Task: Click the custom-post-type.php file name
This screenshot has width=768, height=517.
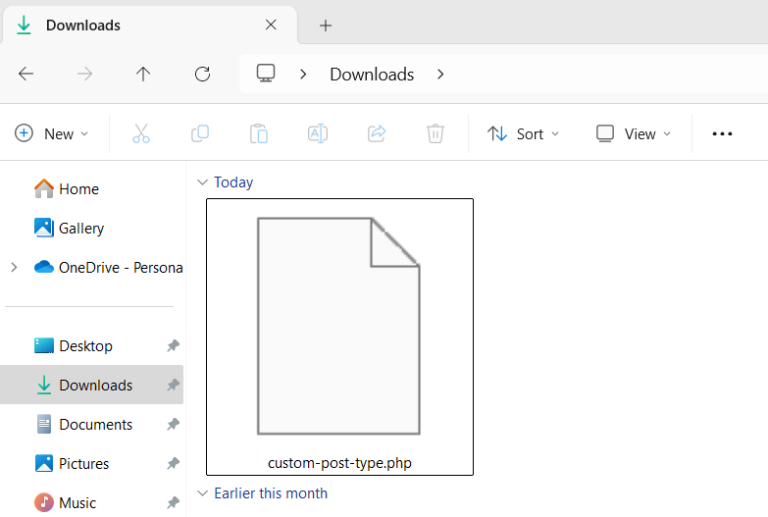Action: (339, 463)
